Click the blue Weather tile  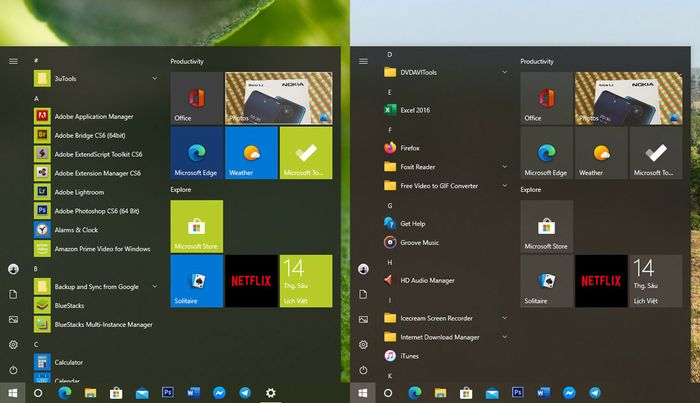251,153
